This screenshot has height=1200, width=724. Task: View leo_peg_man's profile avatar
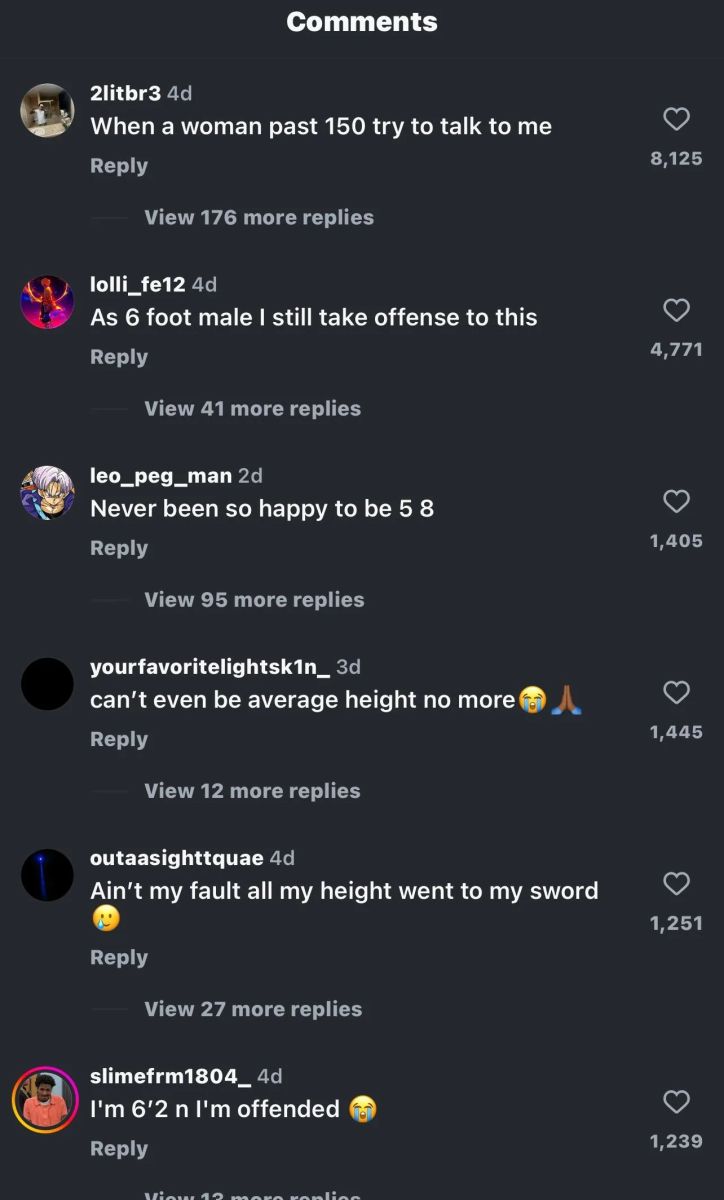pyautogui.click(x=47, y=493)
